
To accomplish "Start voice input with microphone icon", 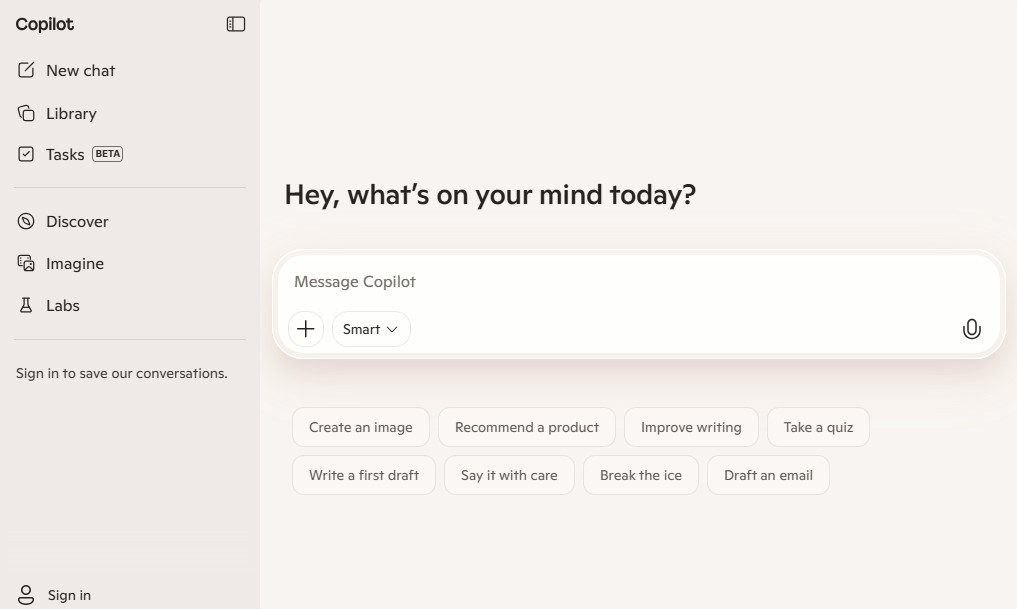I will tap(971, 329).
